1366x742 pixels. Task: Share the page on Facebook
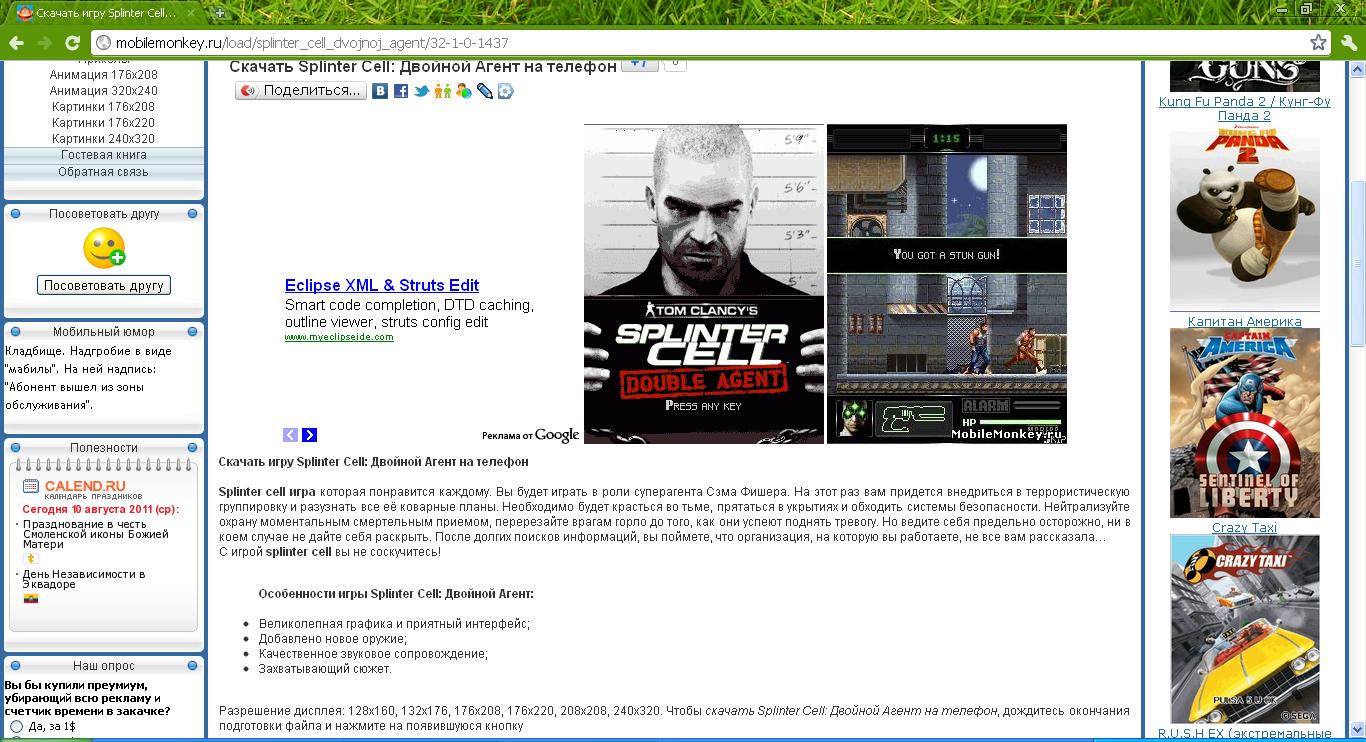coord(401,91)
